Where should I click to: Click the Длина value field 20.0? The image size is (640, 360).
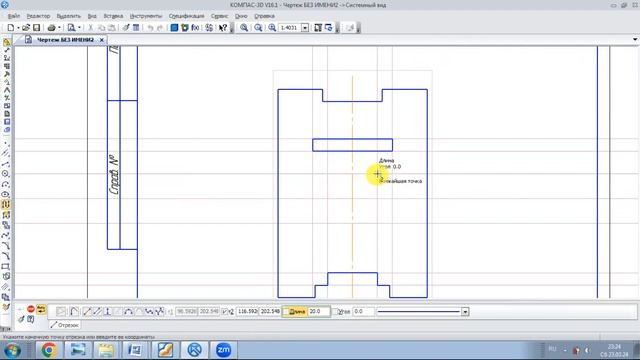click(318, 312)
